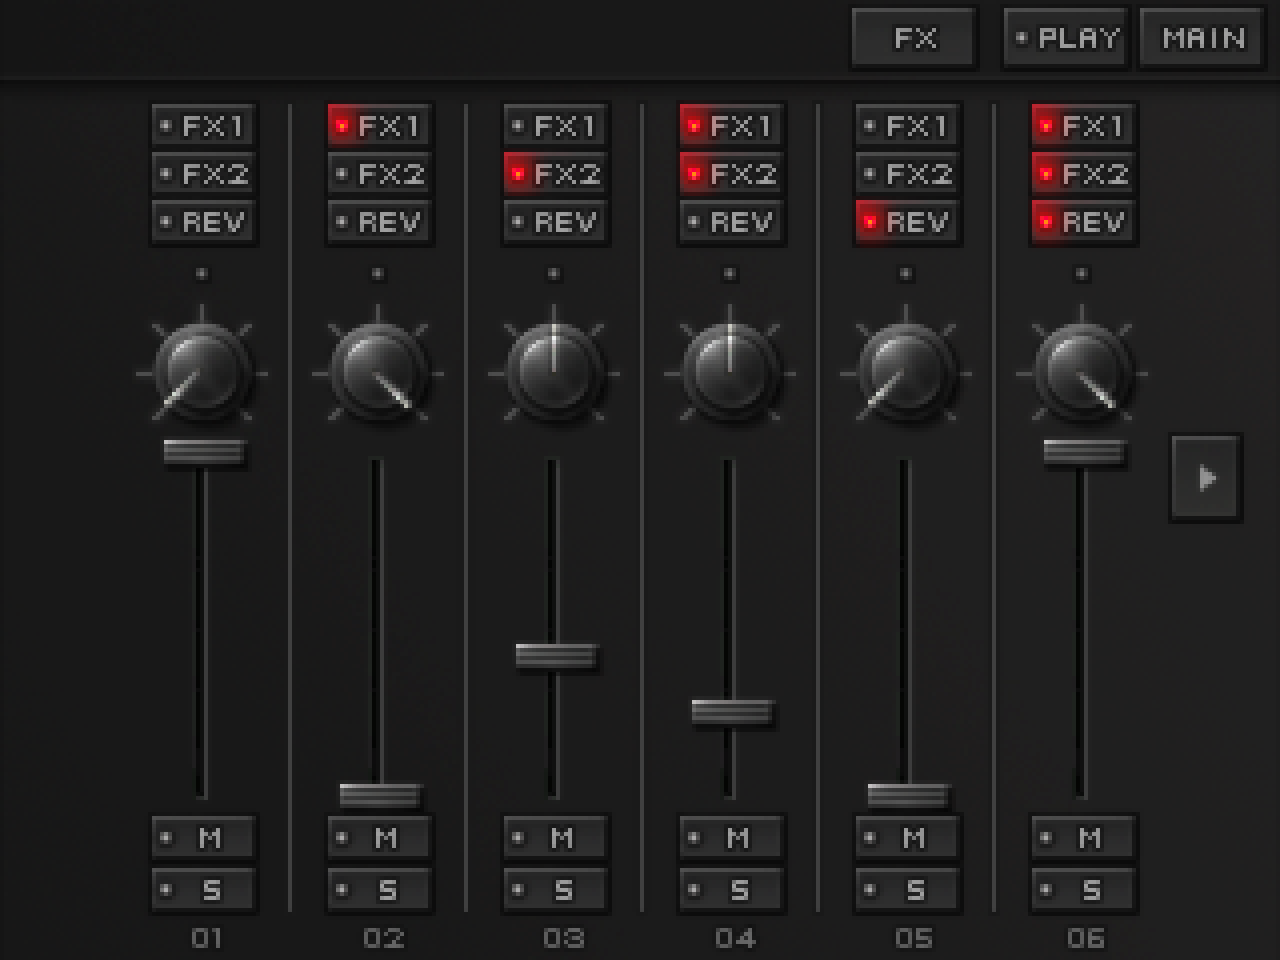Open the FX panel button

914,38
